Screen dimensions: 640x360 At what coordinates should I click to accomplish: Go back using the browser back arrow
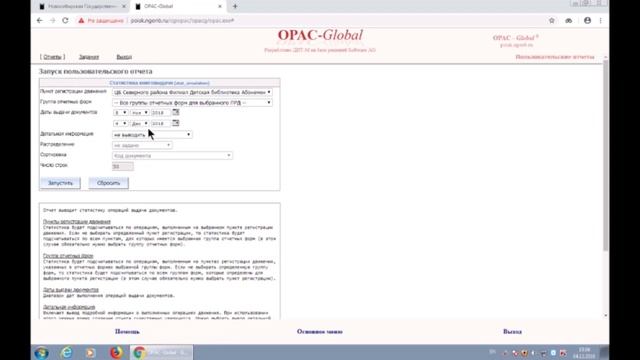pos(40,20)
